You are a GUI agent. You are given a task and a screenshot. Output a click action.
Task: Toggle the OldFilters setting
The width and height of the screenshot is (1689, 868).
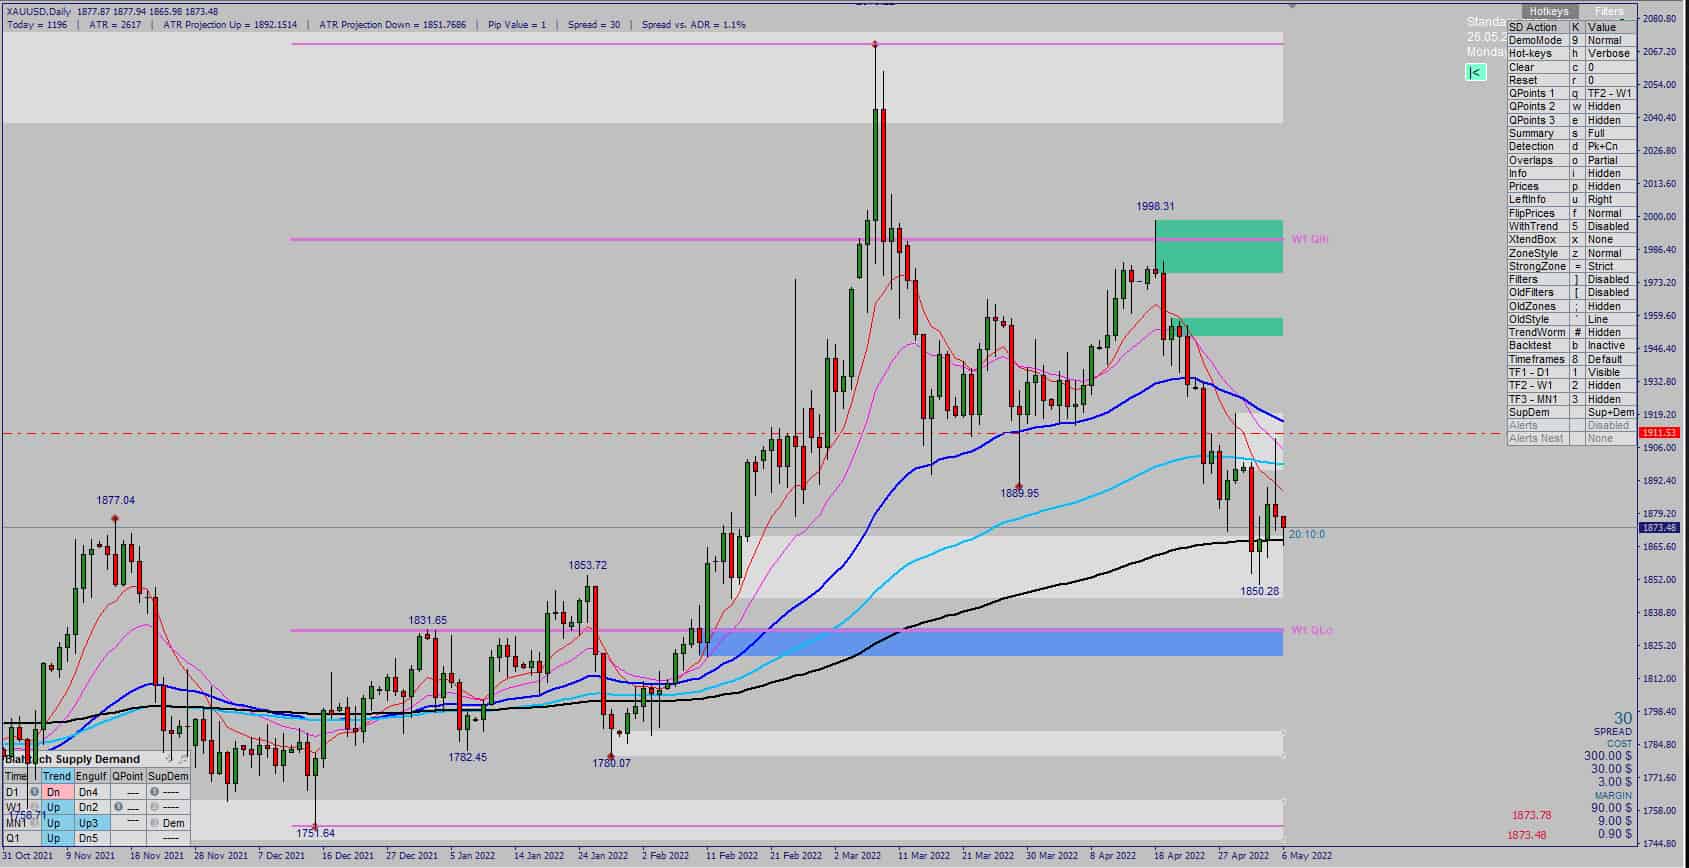pyautogui.click(x=1571, y=292)
